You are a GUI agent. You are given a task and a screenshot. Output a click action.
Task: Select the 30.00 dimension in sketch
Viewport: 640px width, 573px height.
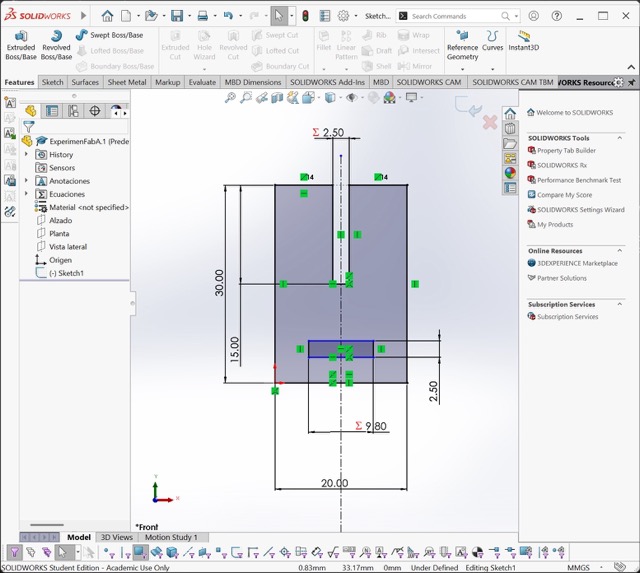pos(219,282)
